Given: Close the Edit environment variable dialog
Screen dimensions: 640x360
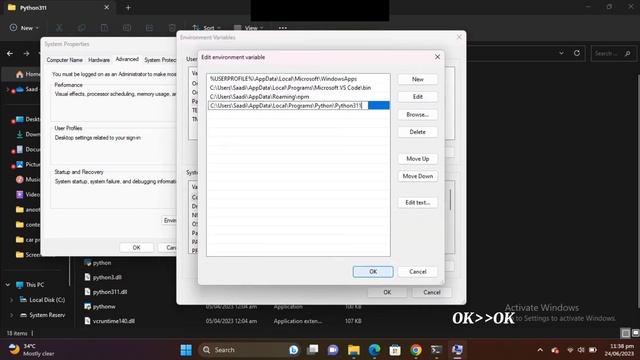Looking at the screenshot, I should click(x=437, y=57).
